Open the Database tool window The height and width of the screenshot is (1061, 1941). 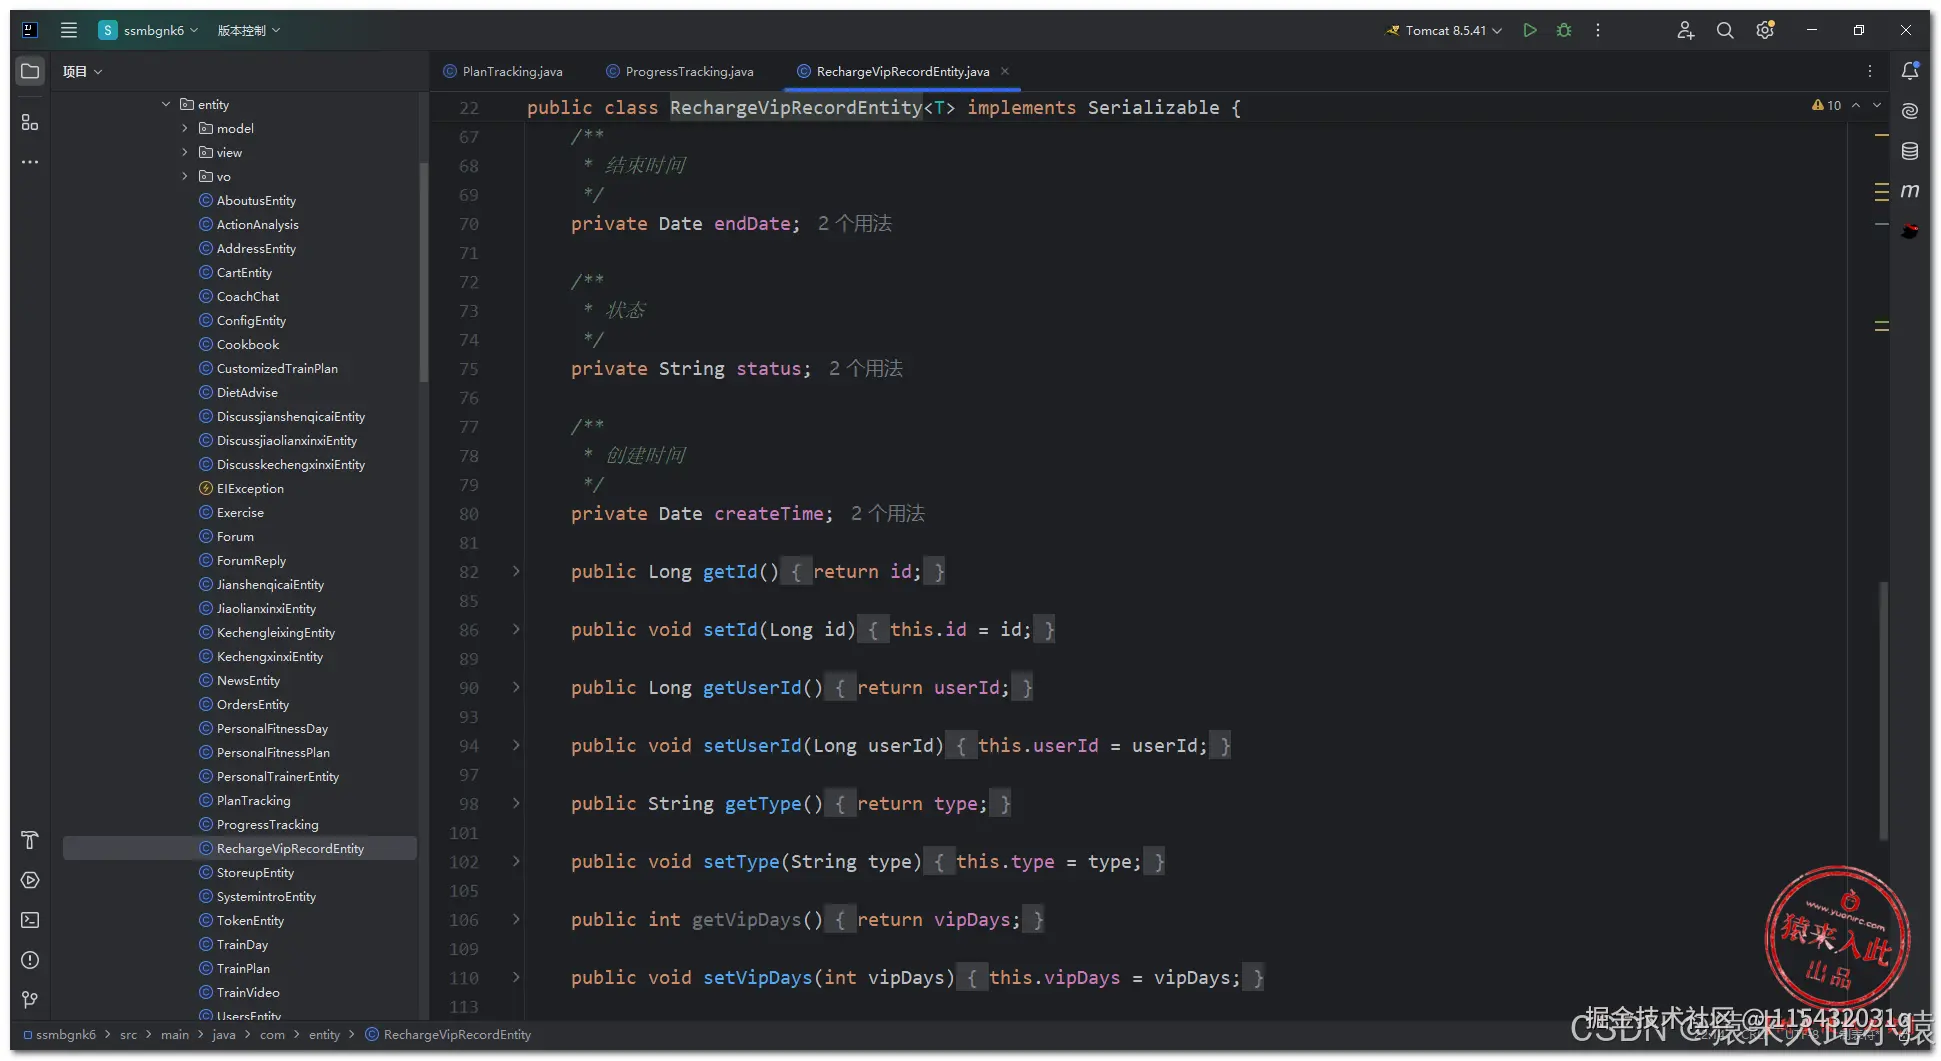pos(1910,151)
